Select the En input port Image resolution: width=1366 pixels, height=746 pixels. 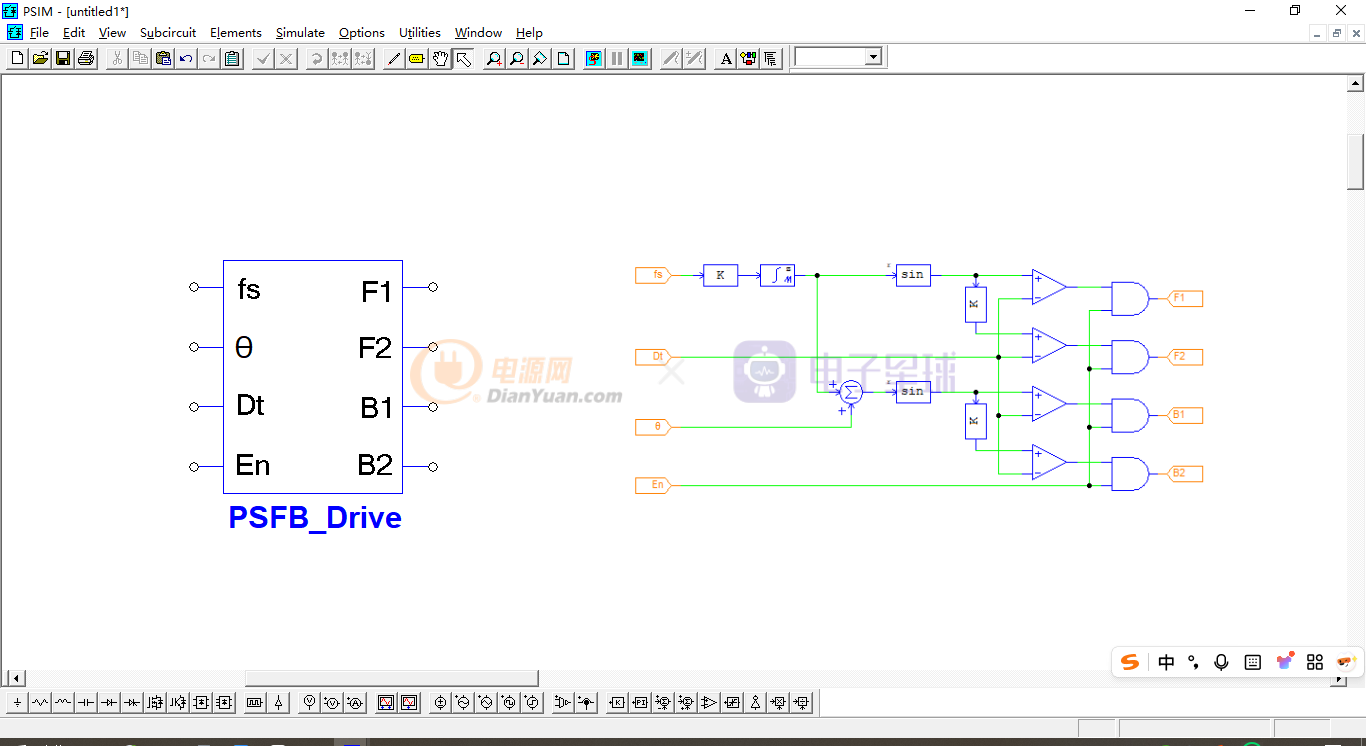(x=653, y=485)
